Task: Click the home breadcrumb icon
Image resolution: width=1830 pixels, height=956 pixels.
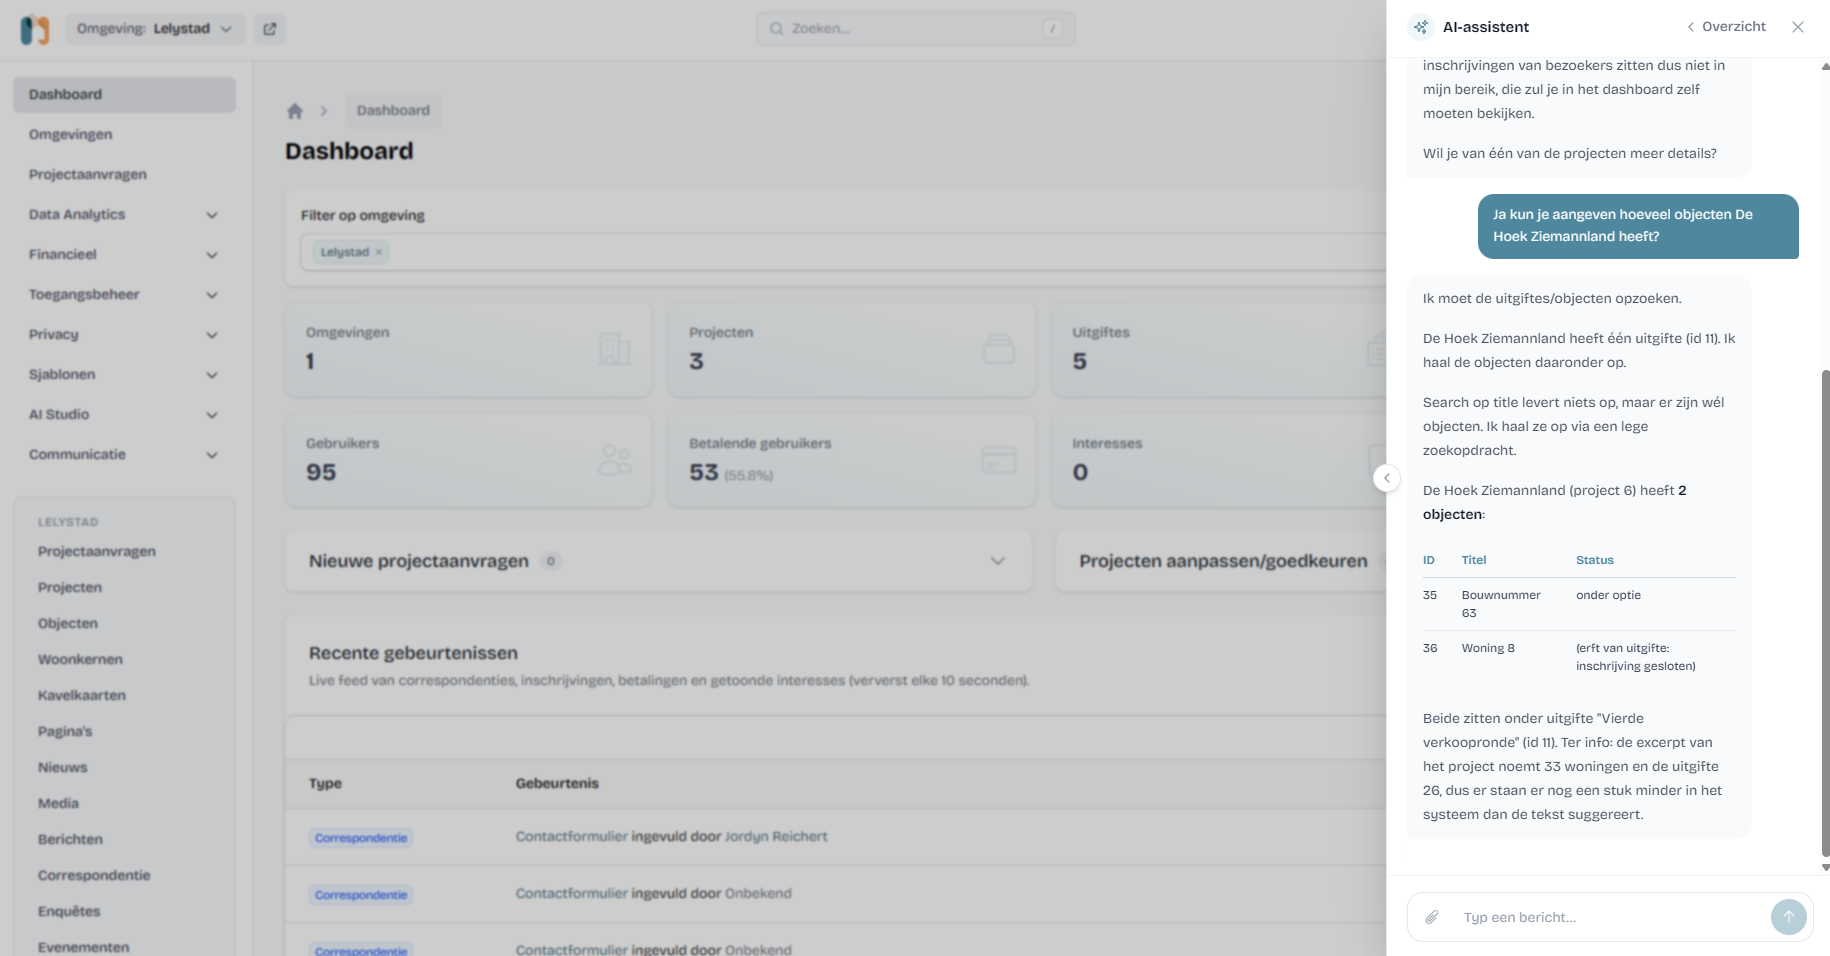Action: (x=295, y=111)
